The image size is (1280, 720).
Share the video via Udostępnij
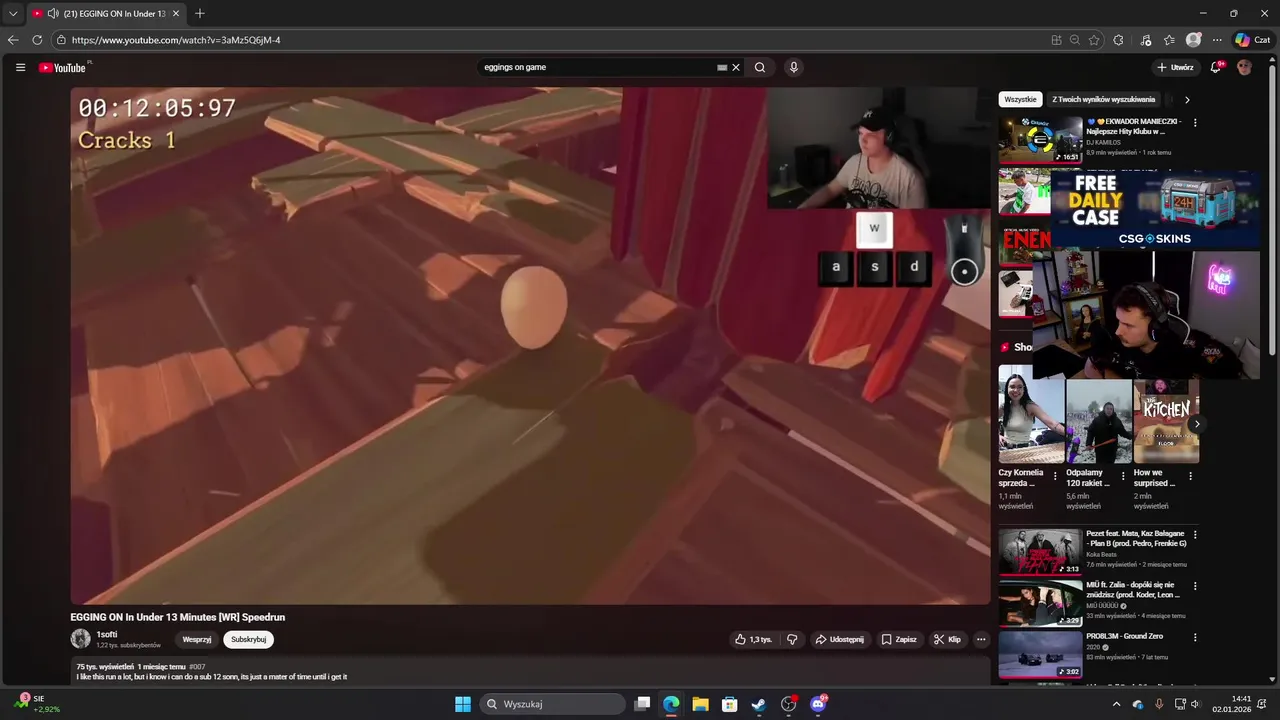point(838,639)
